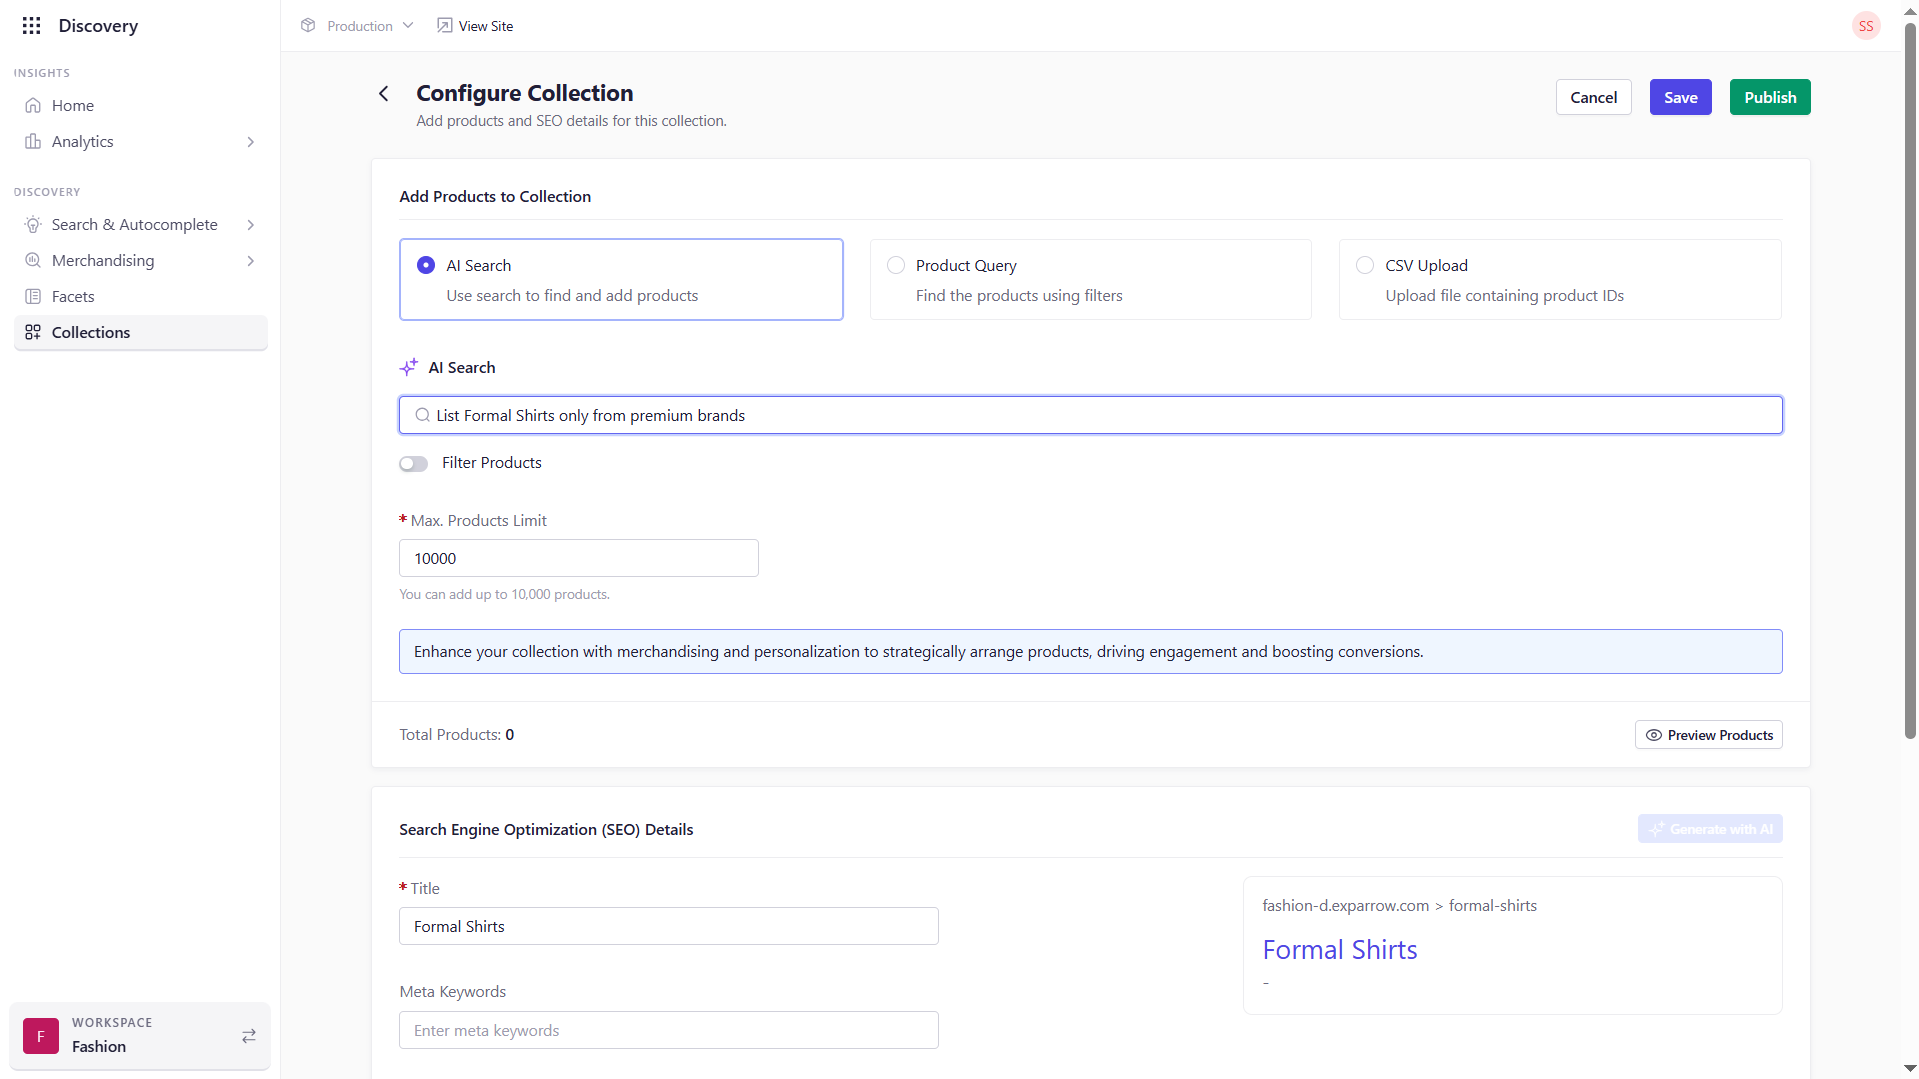This screenshot has height=1079, width=1919.
Task: Open the Merchandising menu item
Action: pyautogui.click(x=103, y=261)
